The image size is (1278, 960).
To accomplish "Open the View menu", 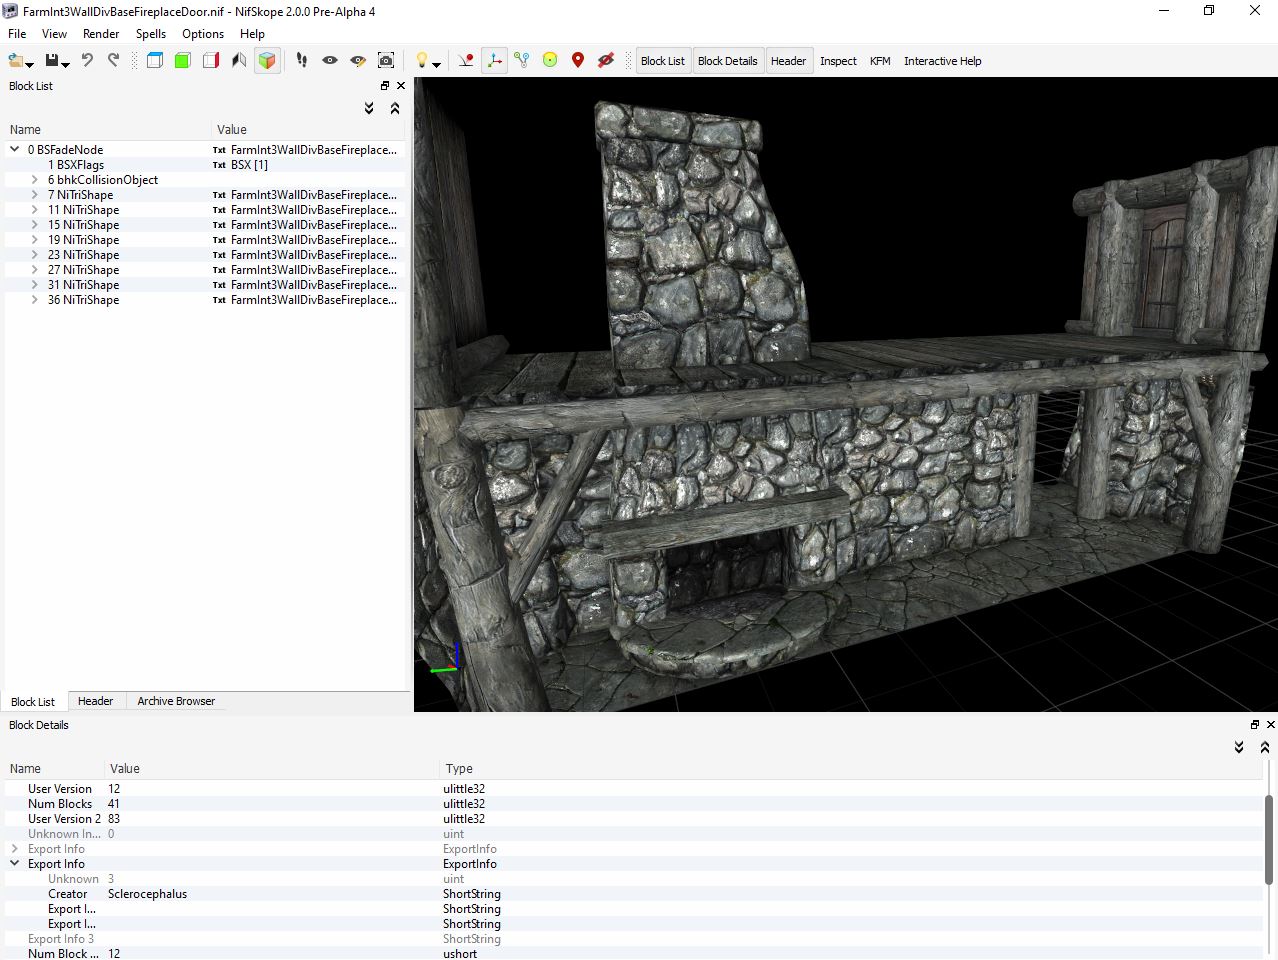I will pos(55,34).
